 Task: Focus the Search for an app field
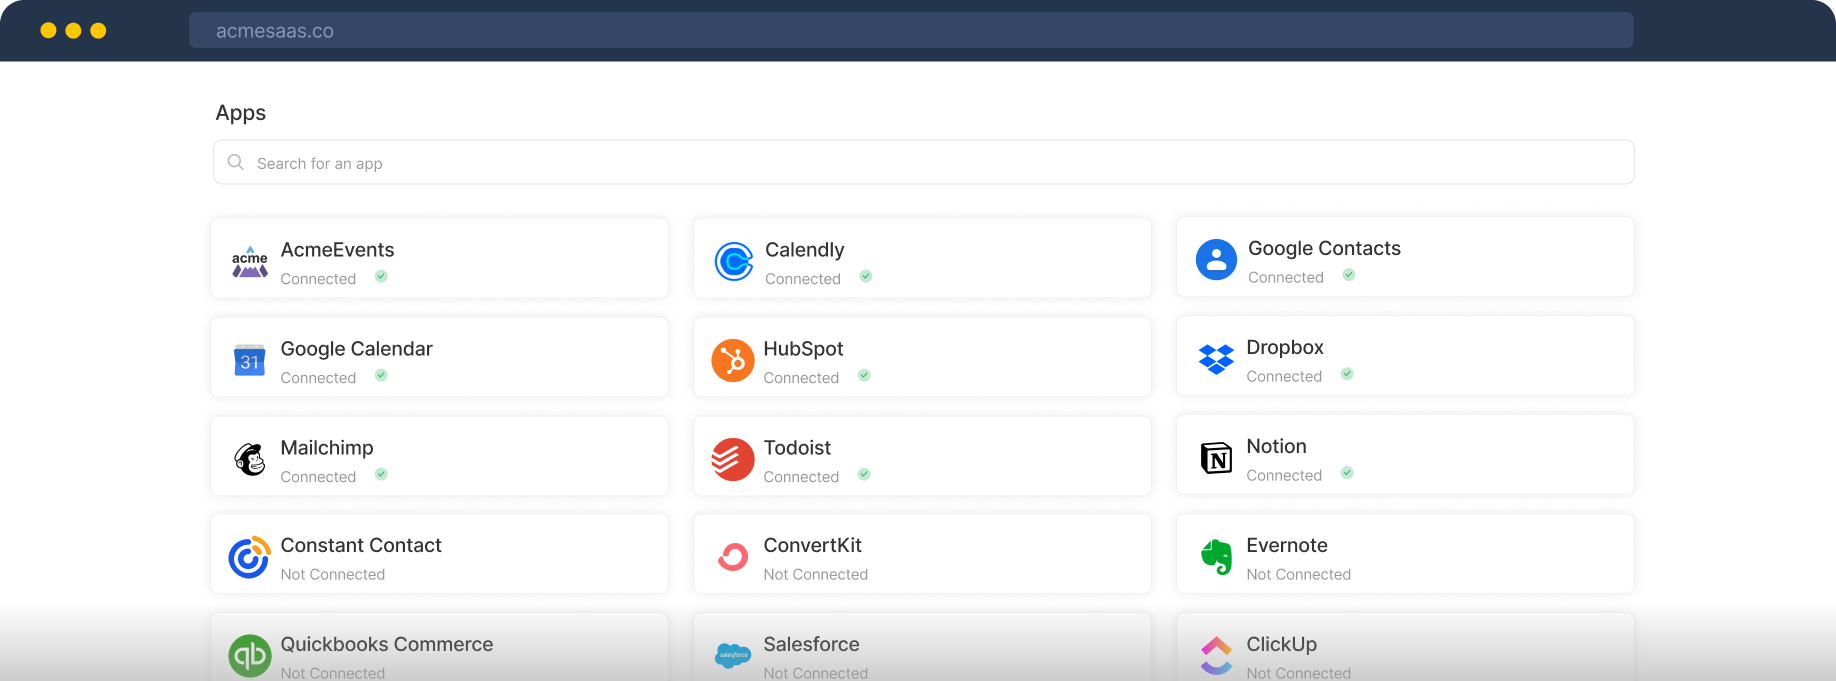[923, 162]
